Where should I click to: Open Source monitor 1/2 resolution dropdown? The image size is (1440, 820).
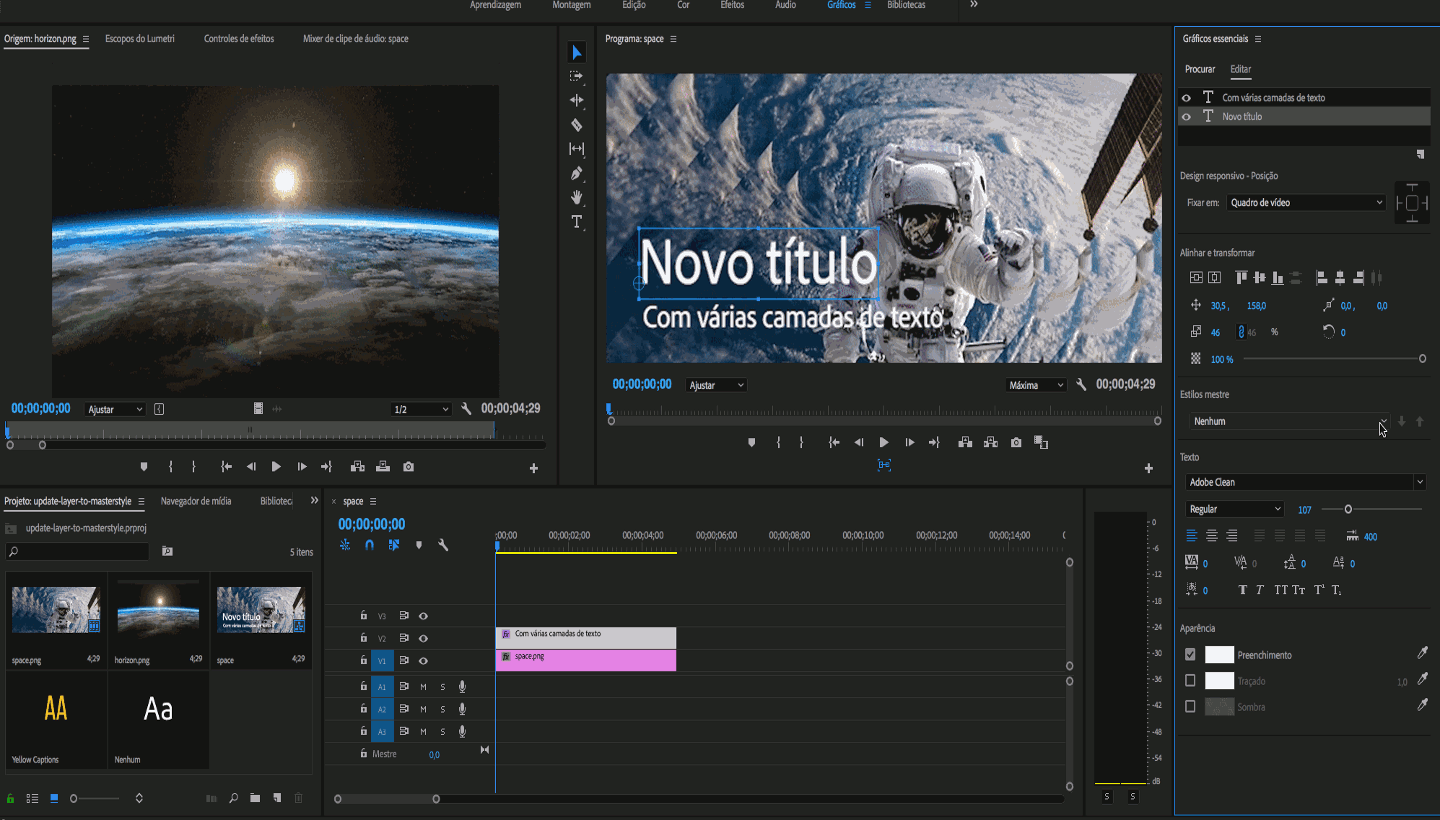[421, 409]
